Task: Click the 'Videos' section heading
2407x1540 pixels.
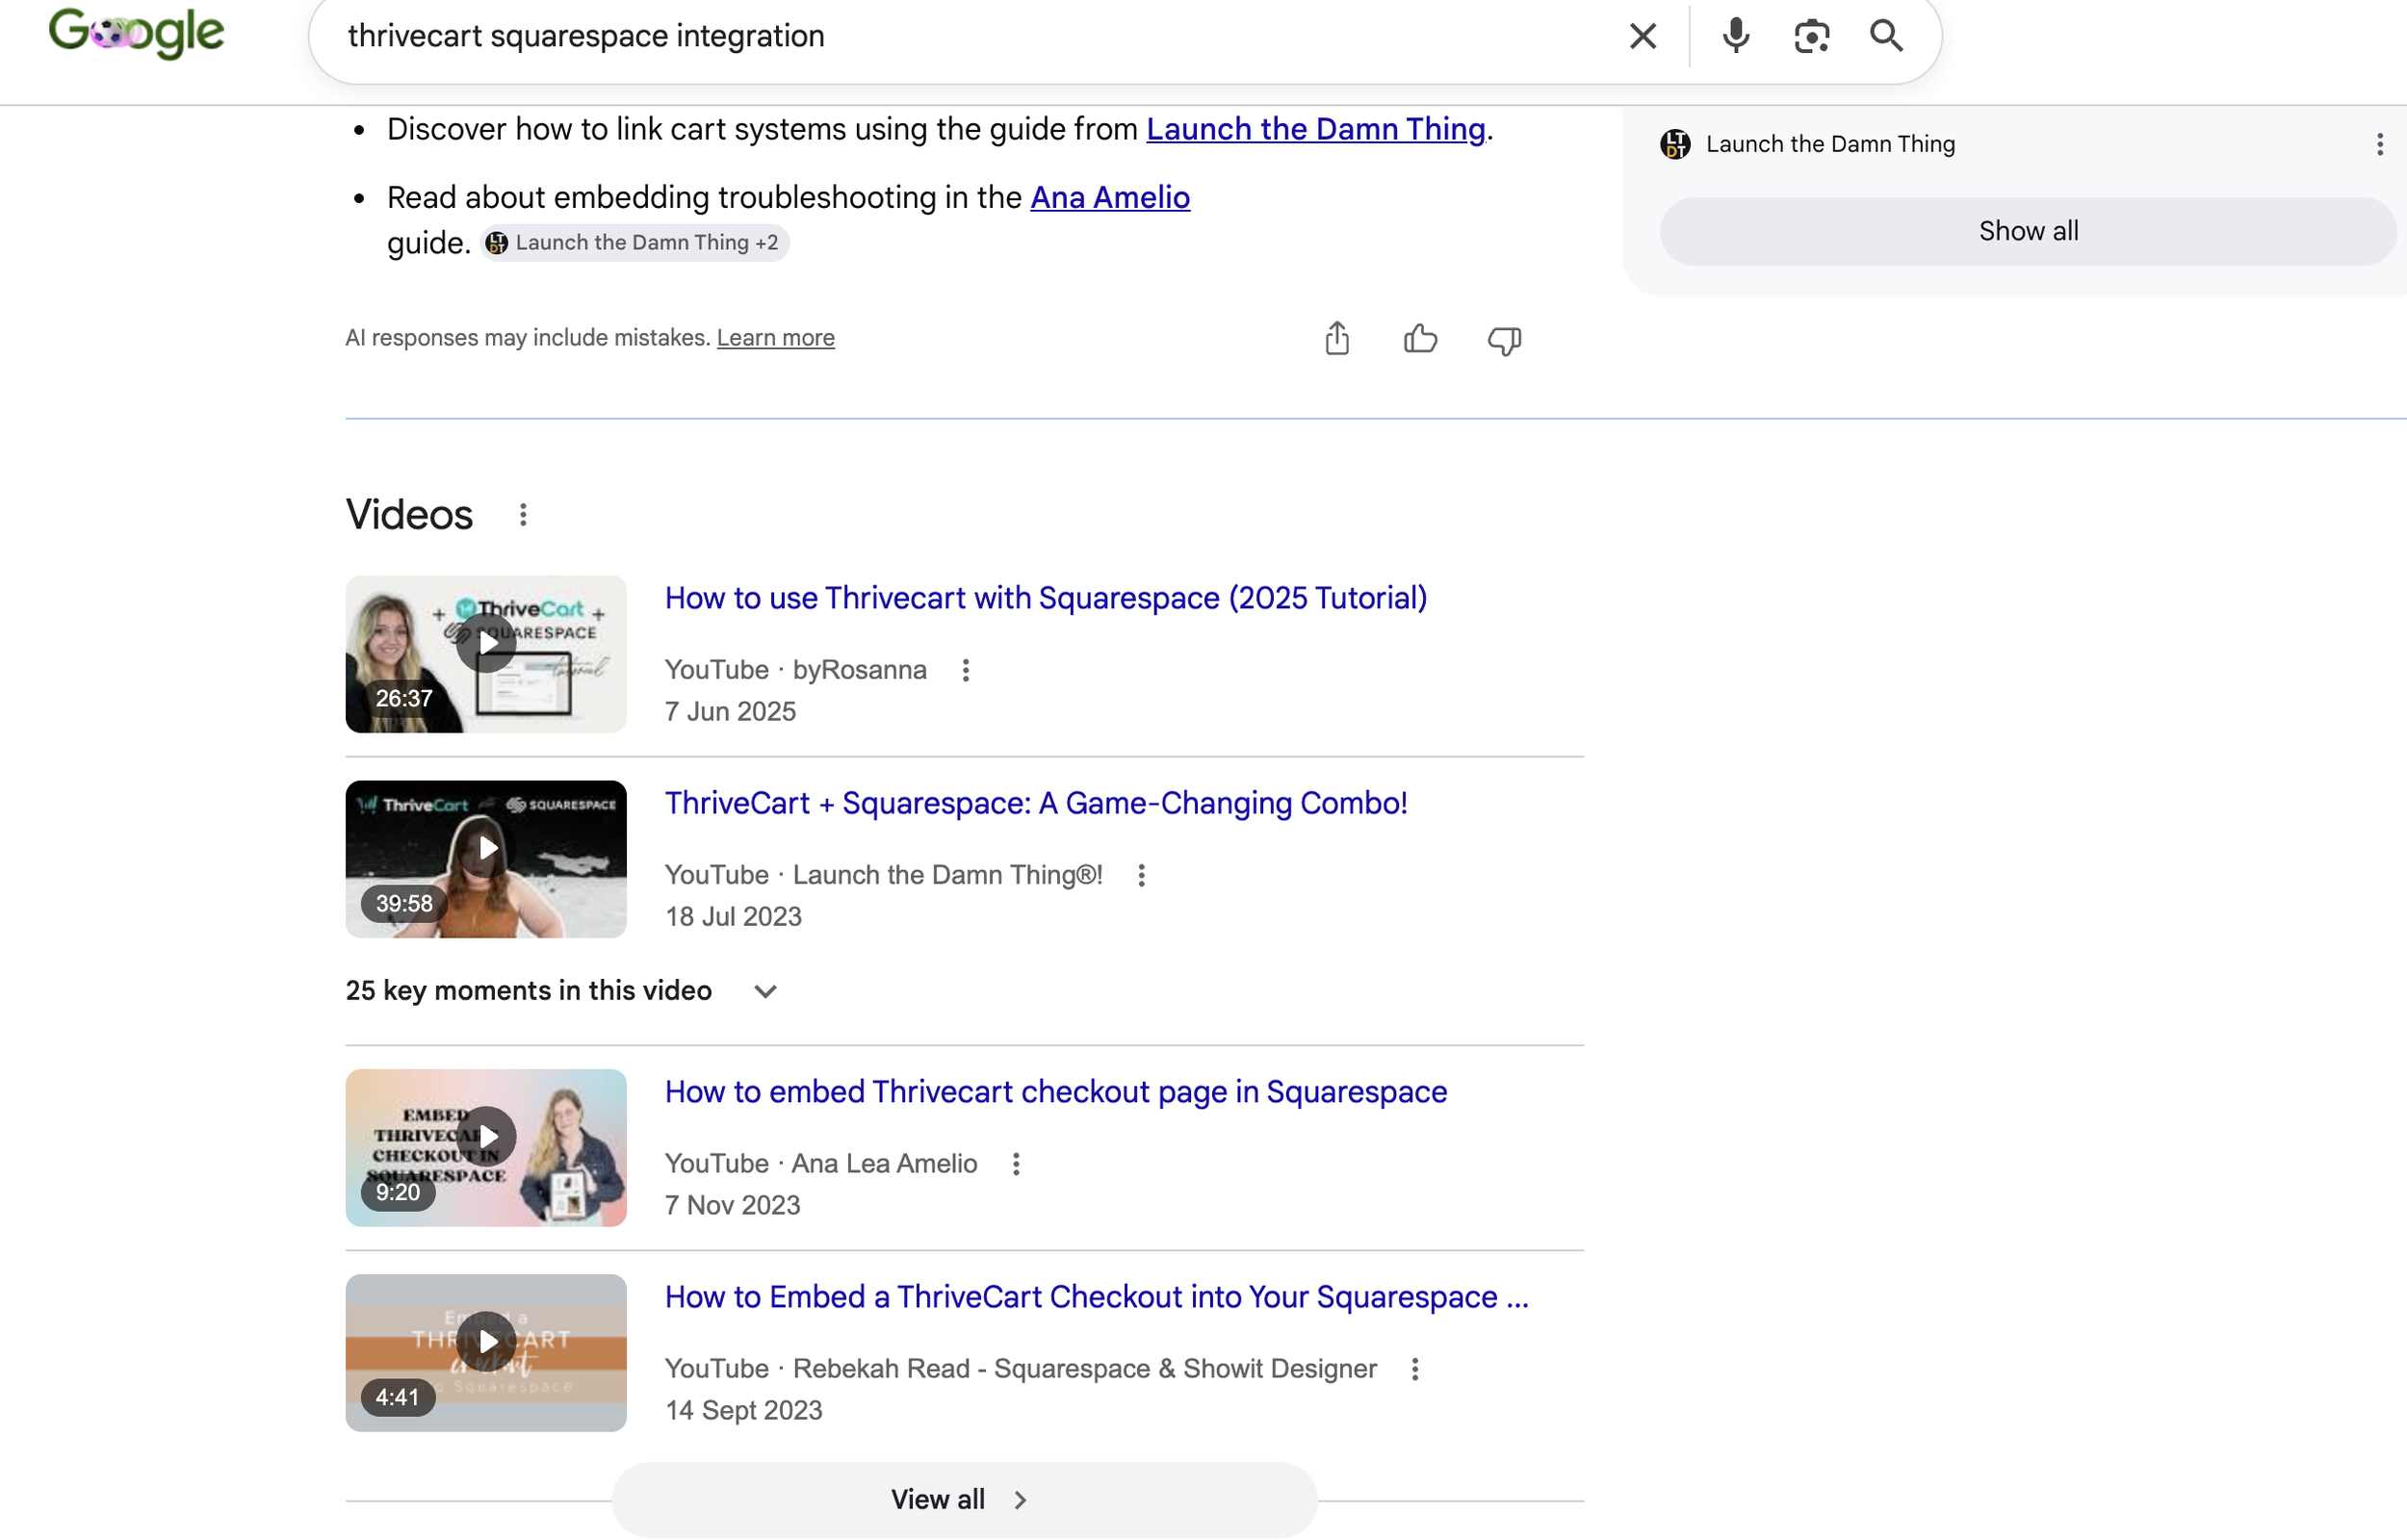Action: (409, 515)
